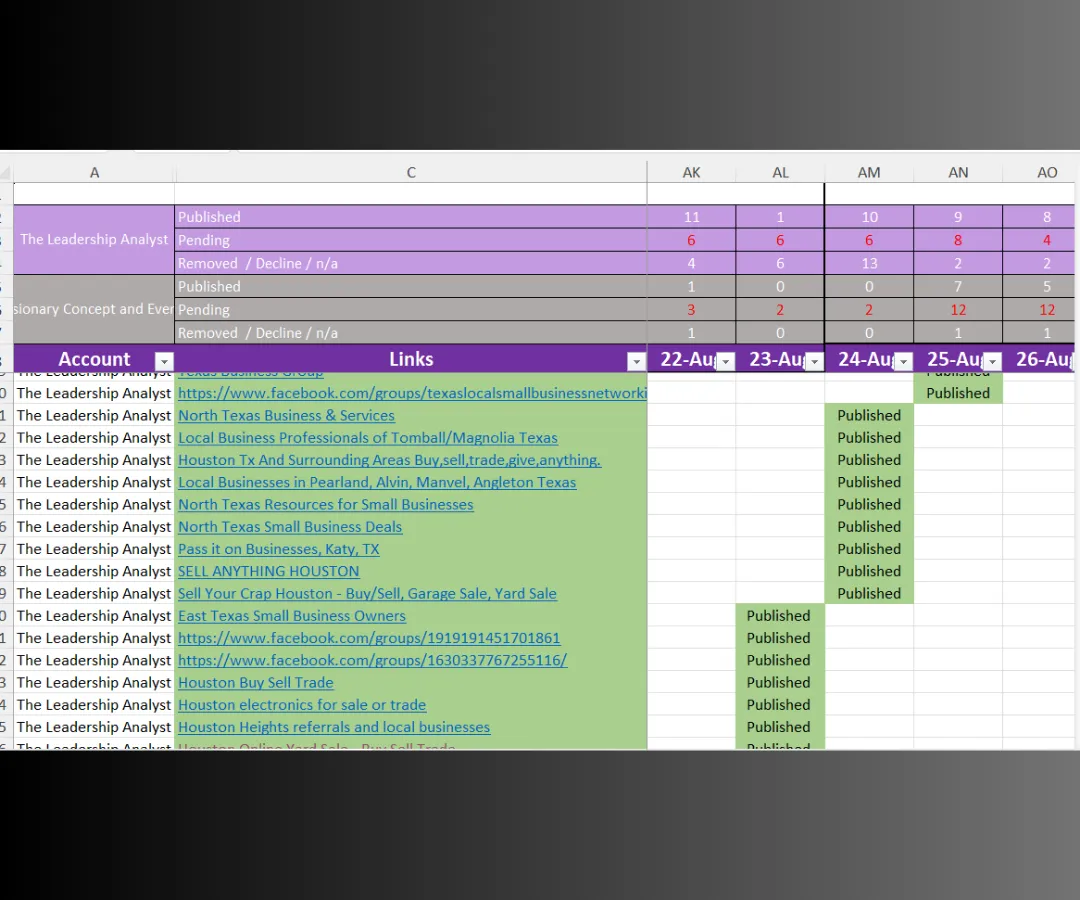1080x900 pixels.
Task: Select Published cell in North Texas Business & Services row
Action: pos(869,415)
